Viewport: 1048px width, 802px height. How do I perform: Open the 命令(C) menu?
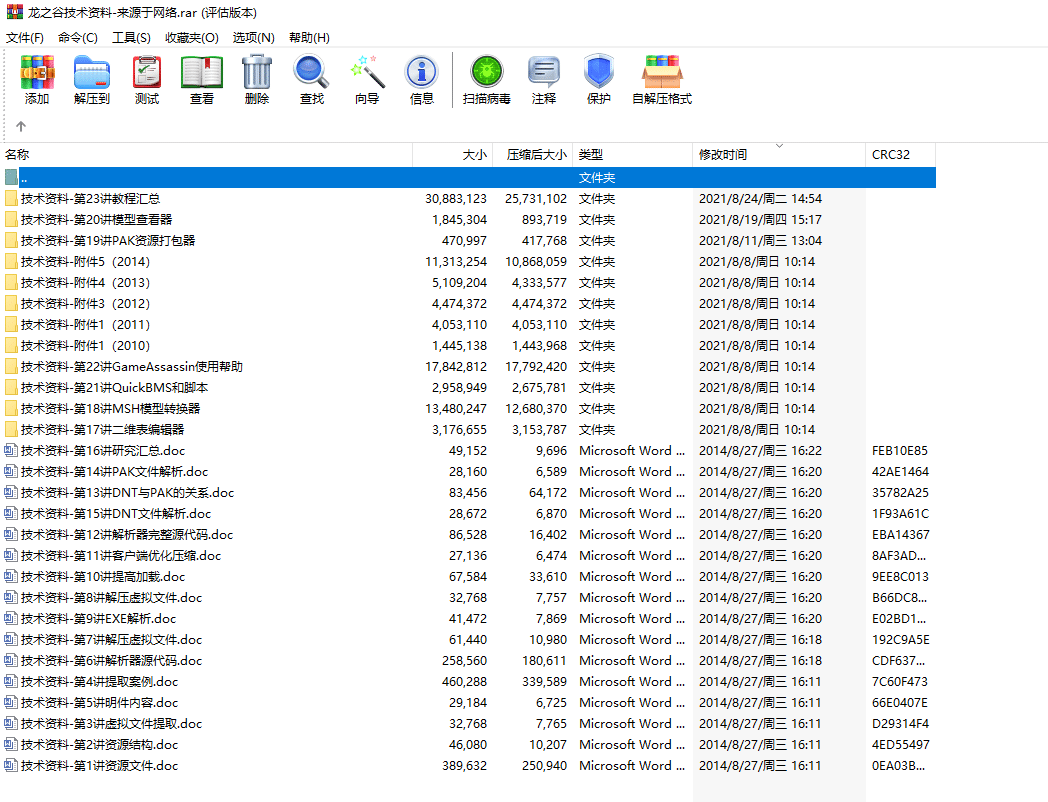pos(78,37)
